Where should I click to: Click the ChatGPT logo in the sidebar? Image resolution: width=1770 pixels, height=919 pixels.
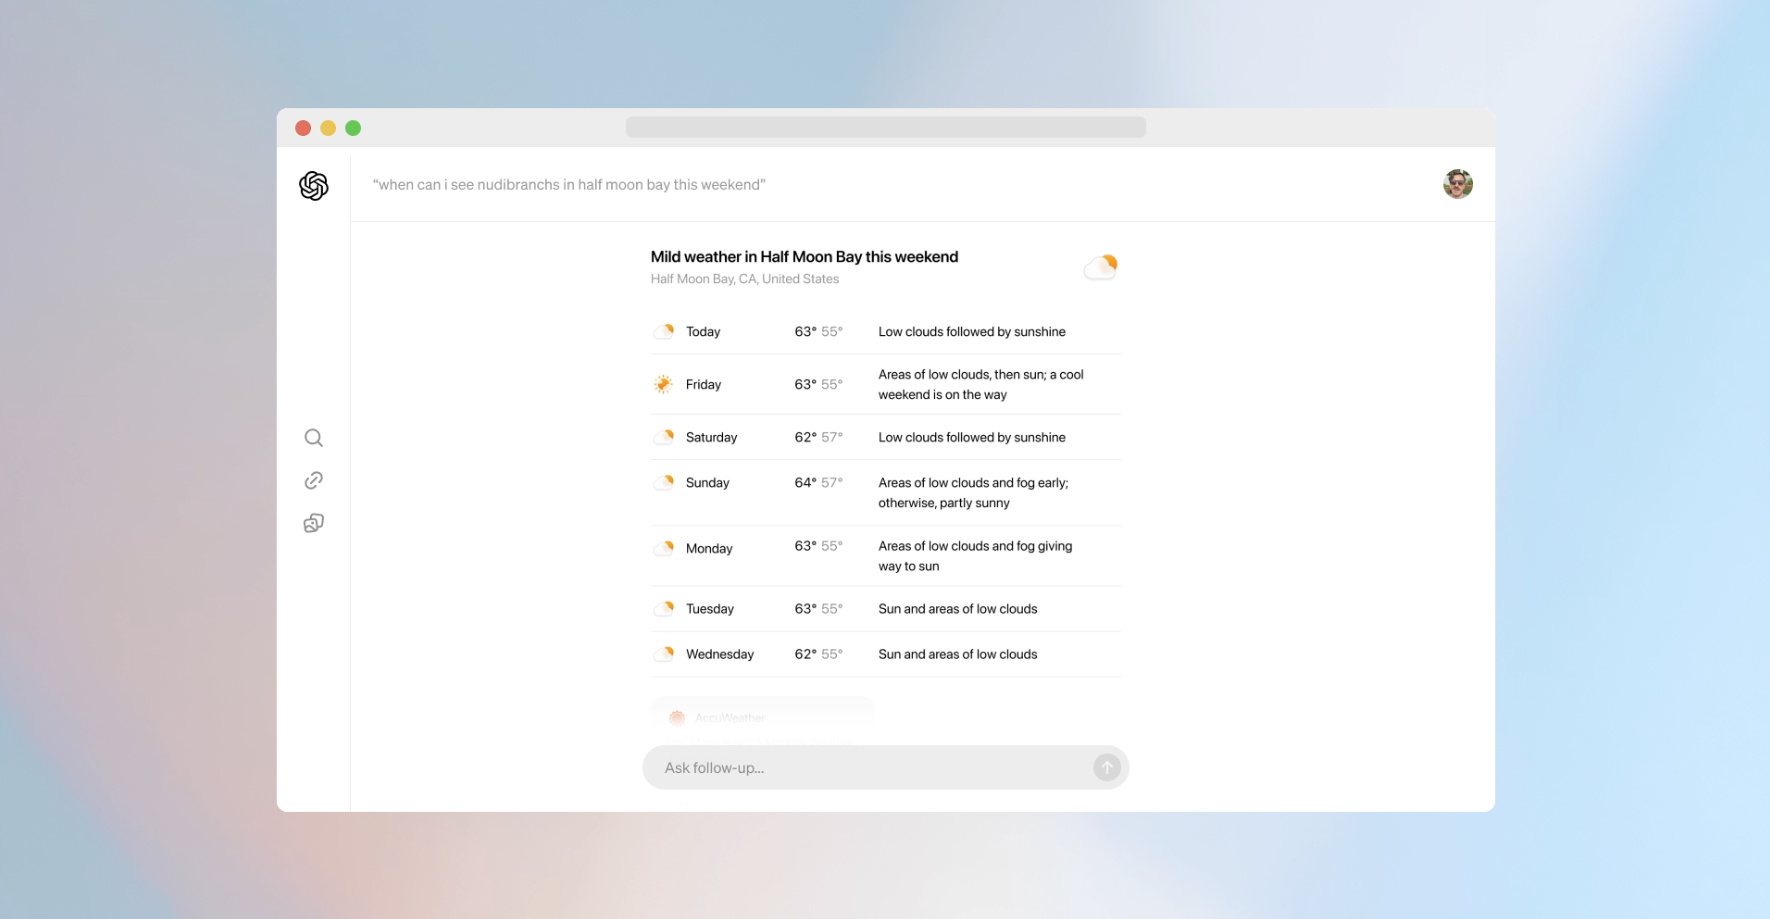pyautogui.click(x=313, y=186)
